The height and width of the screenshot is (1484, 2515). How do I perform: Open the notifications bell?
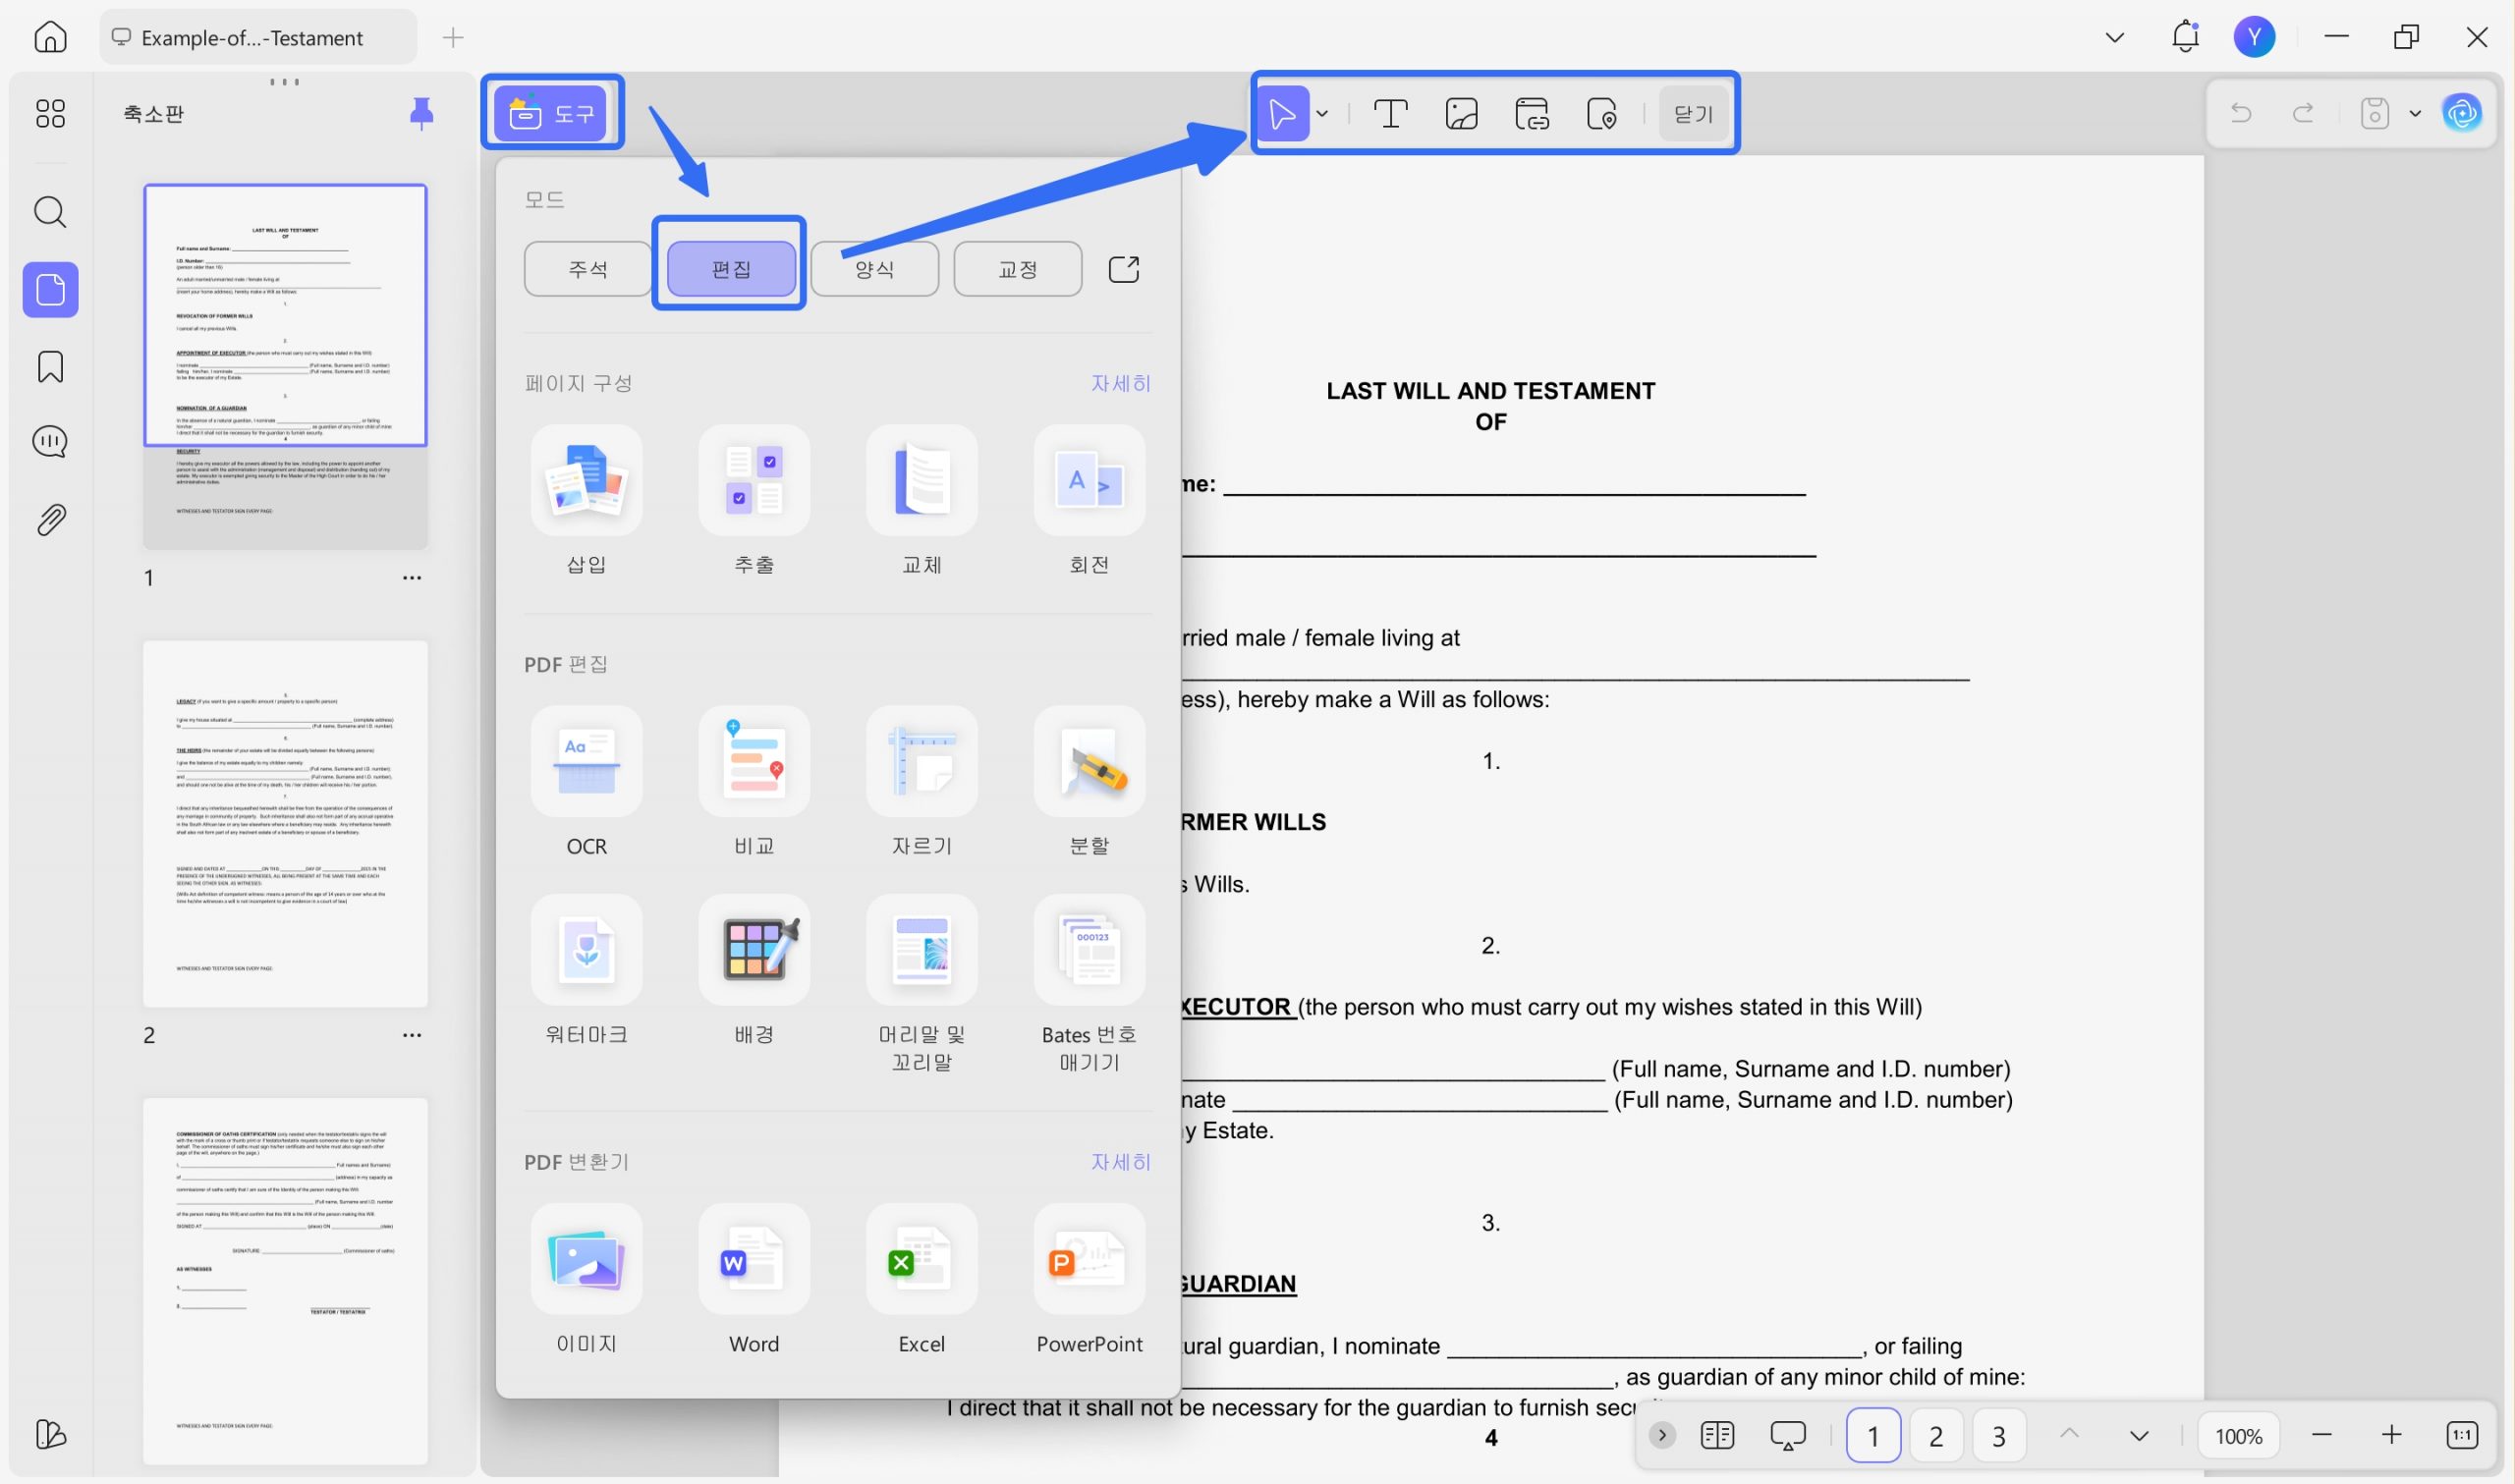pos(2185,37)
